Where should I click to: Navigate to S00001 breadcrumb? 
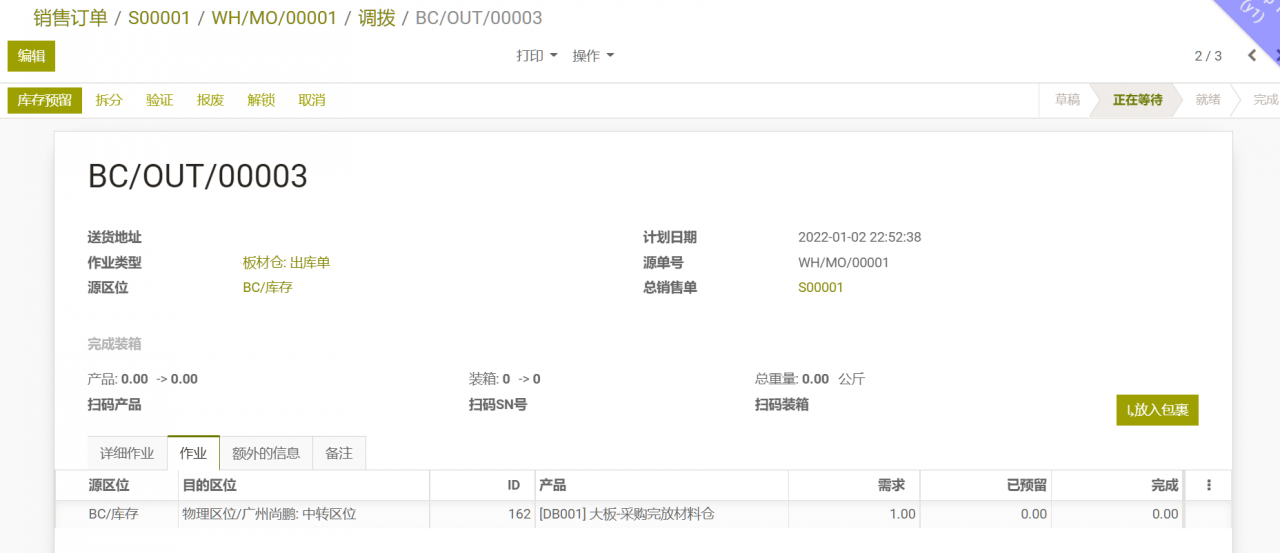[159, 18]
